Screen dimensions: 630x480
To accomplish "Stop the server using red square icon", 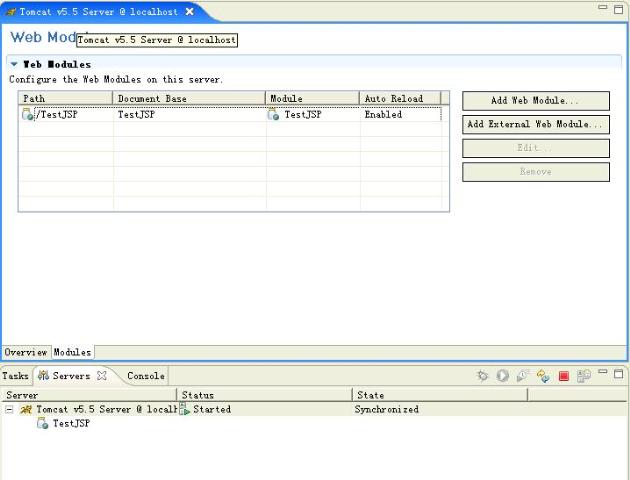I will click(x=564, y=376).
